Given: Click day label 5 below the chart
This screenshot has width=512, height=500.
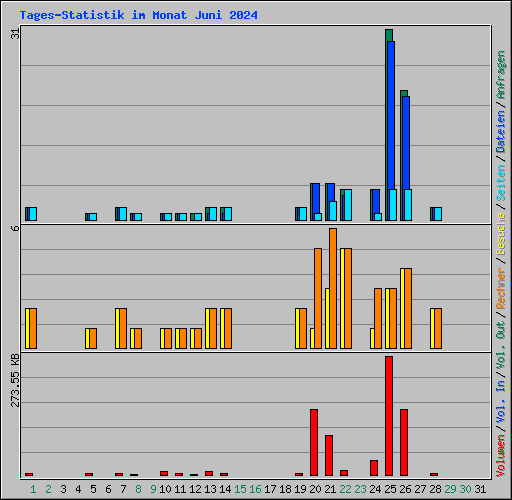Looking at the screenshot, I should coord(93,489).
